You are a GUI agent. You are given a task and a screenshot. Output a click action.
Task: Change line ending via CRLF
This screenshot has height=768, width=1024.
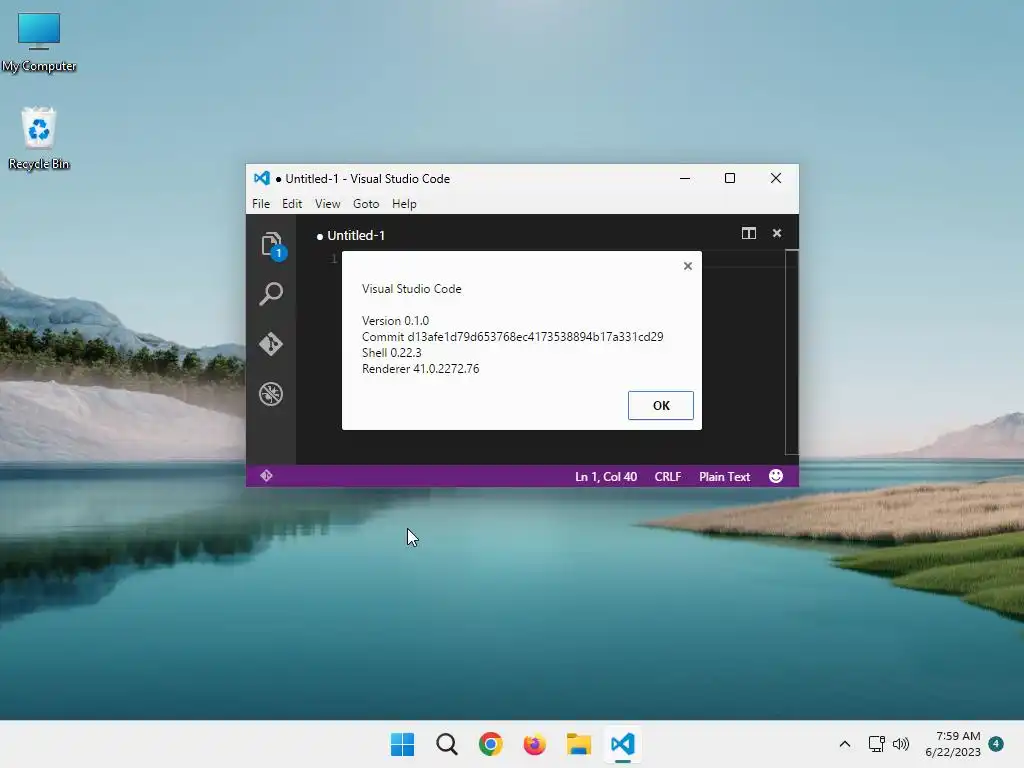click(667, 477)
